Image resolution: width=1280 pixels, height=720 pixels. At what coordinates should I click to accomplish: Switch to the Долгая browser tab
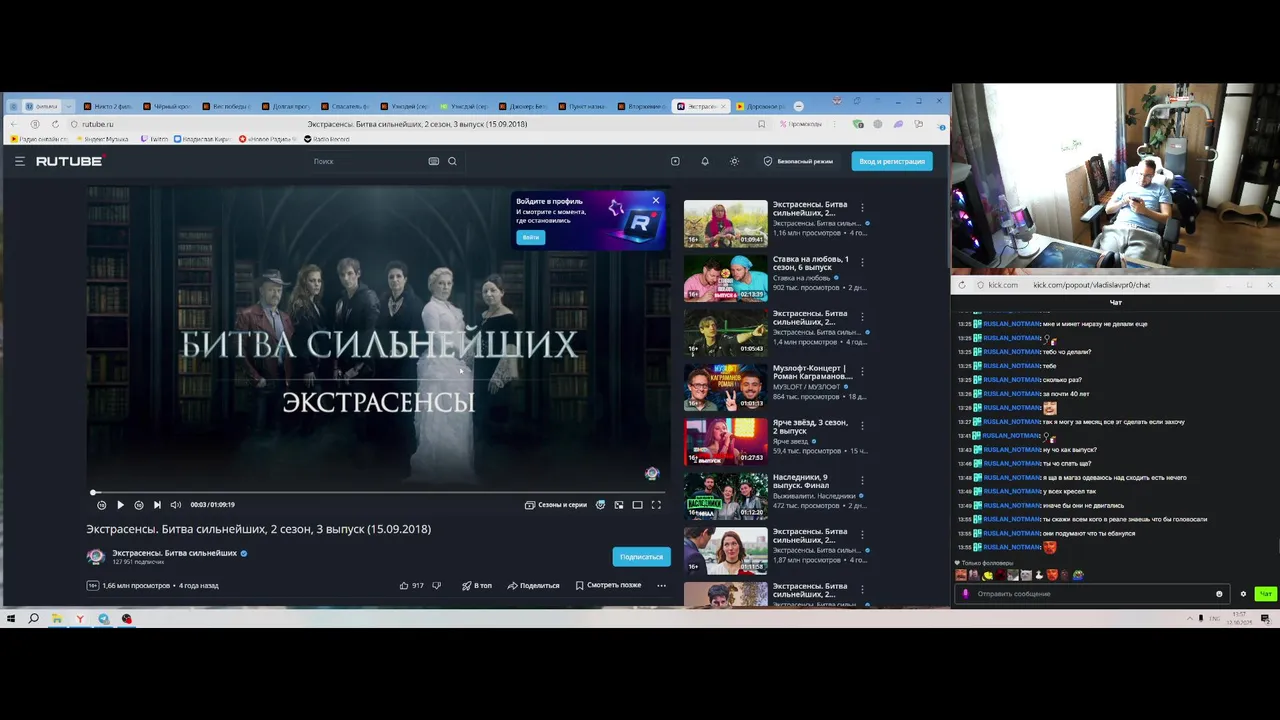(x=286, y=106)
